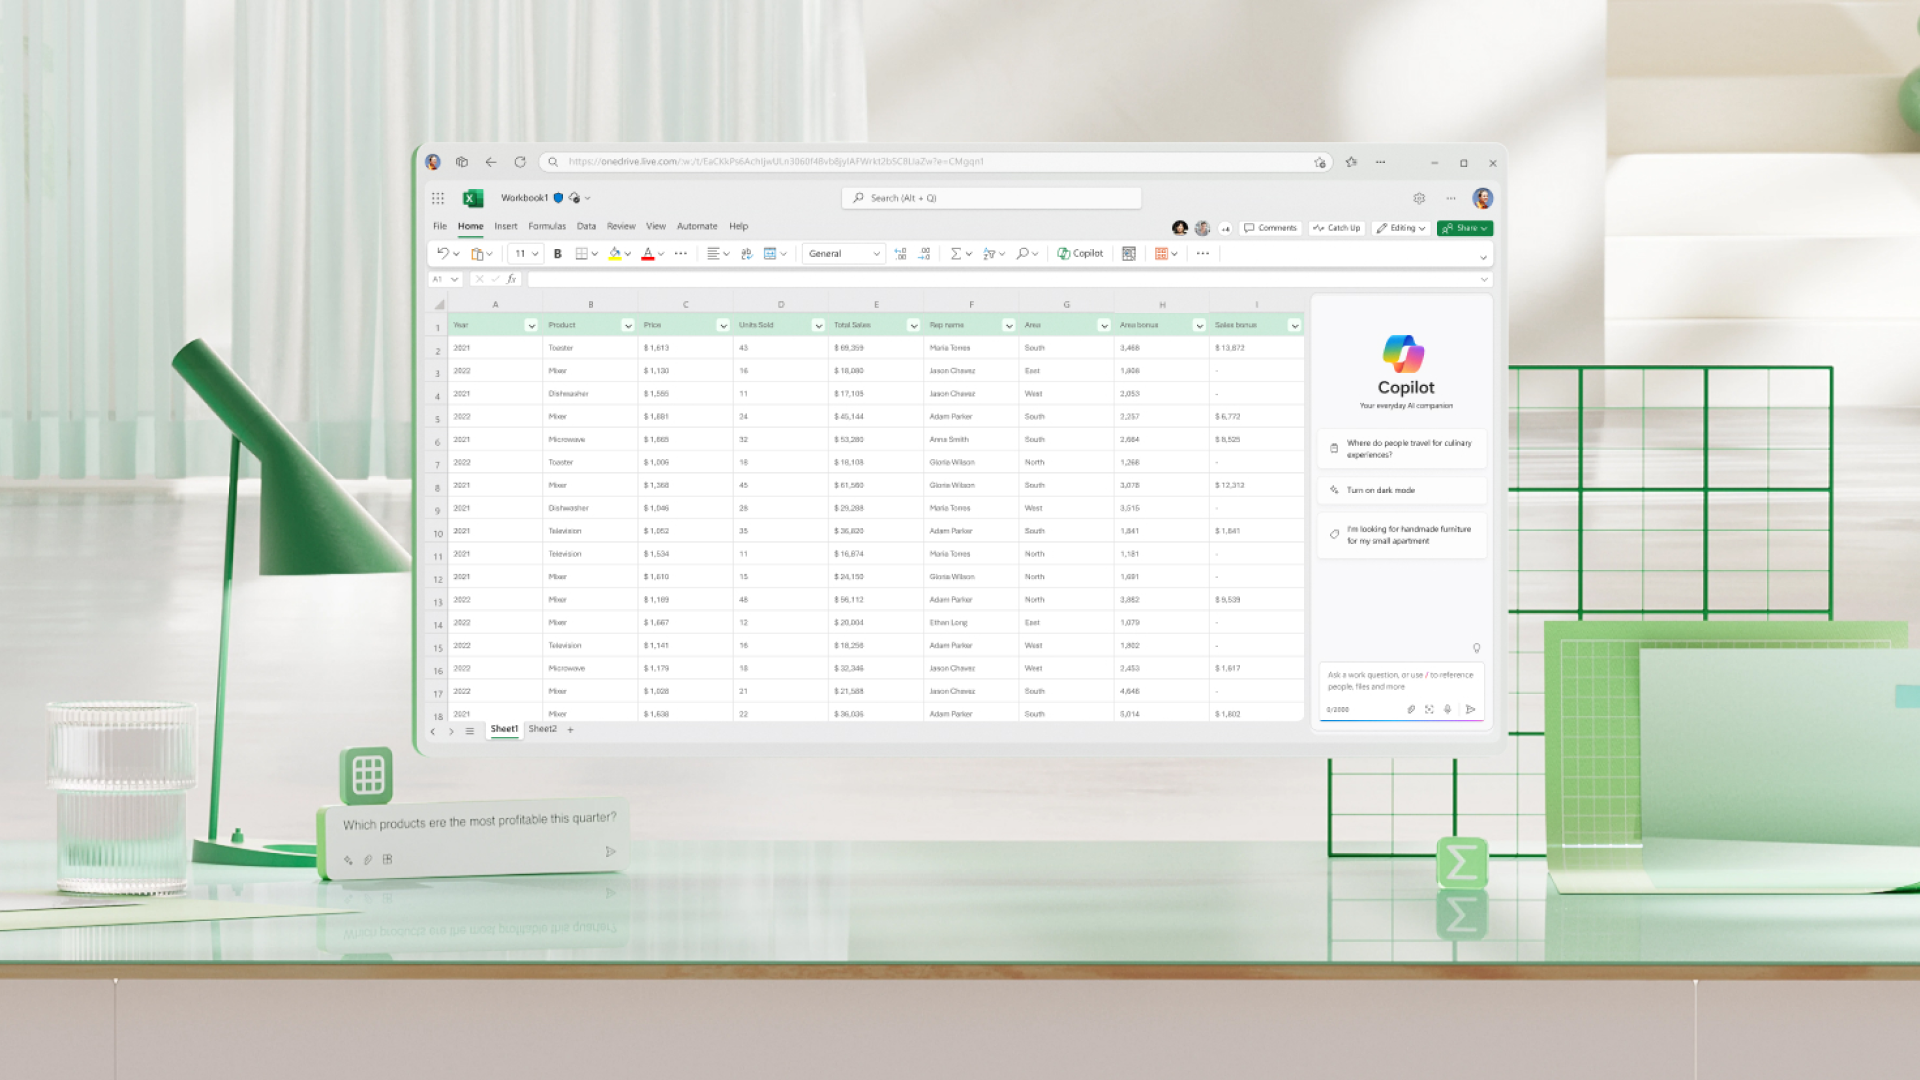Image resolution: width=1920 pixels, height=1080 pixels.
Task: Open the Formulas ribbon tab
Action: [547, 226]
